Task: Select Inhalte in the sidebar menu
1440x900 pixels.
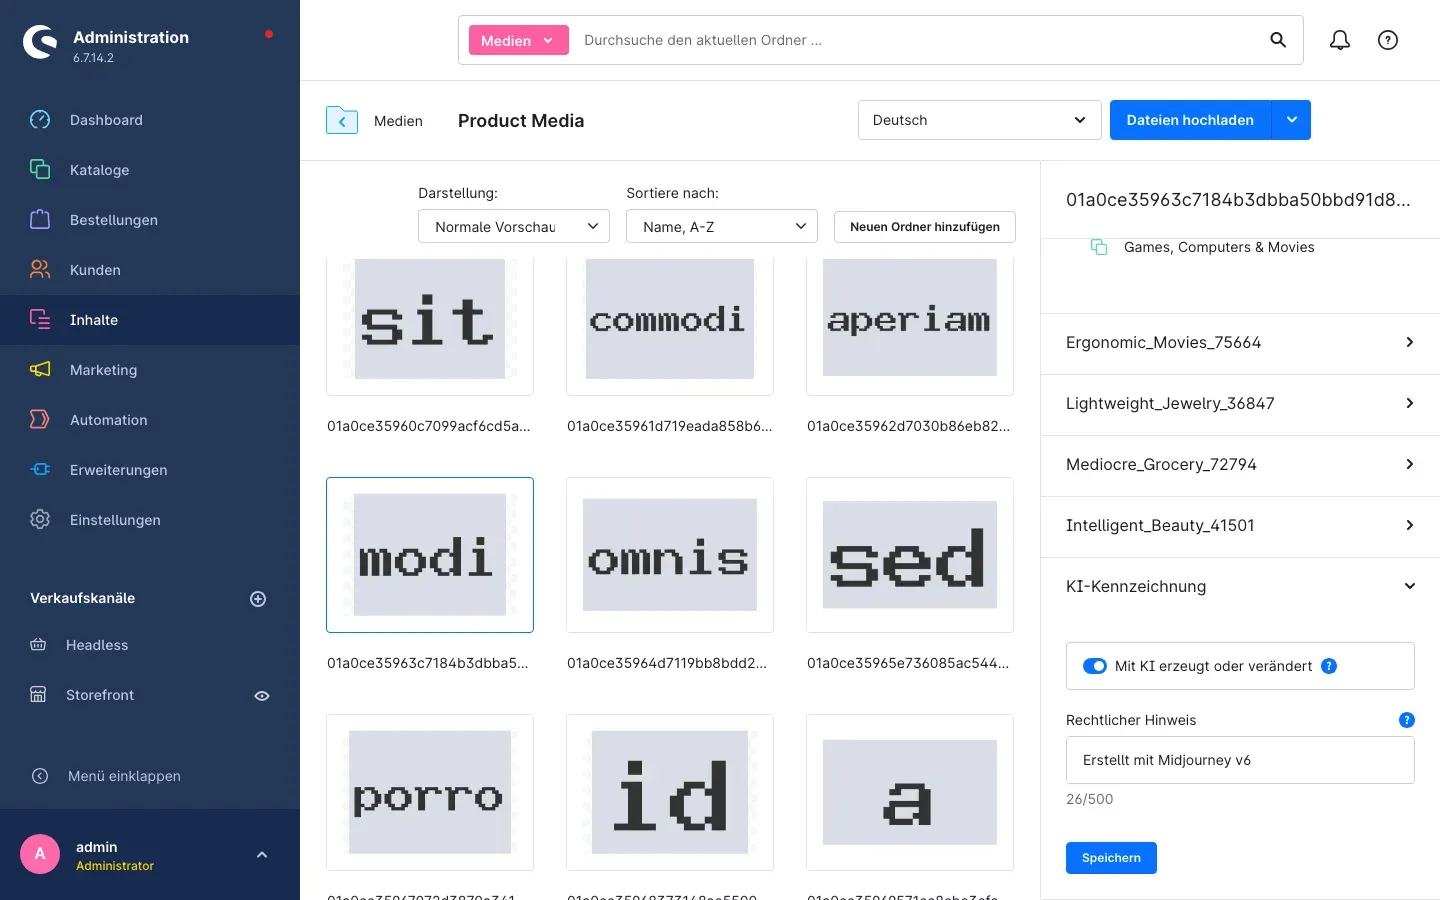Action: [x=150, y=320]
